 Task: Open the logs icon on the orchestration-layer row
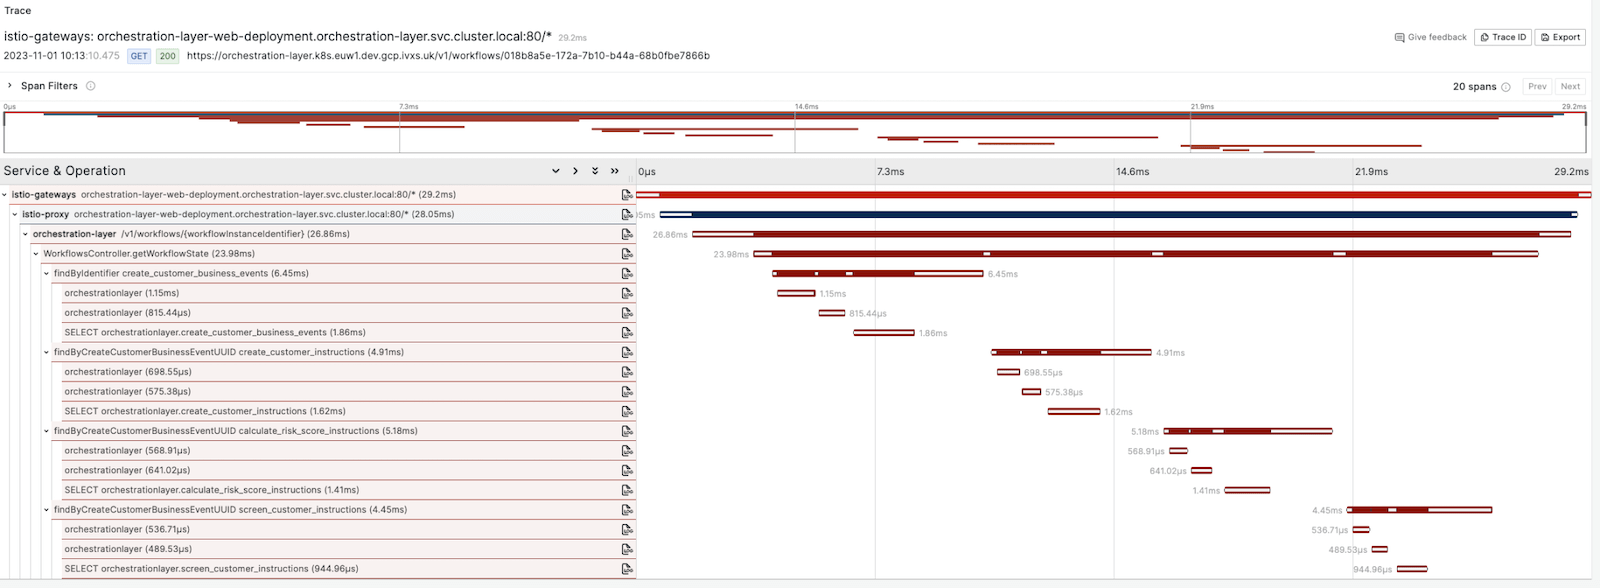[627, 234]
